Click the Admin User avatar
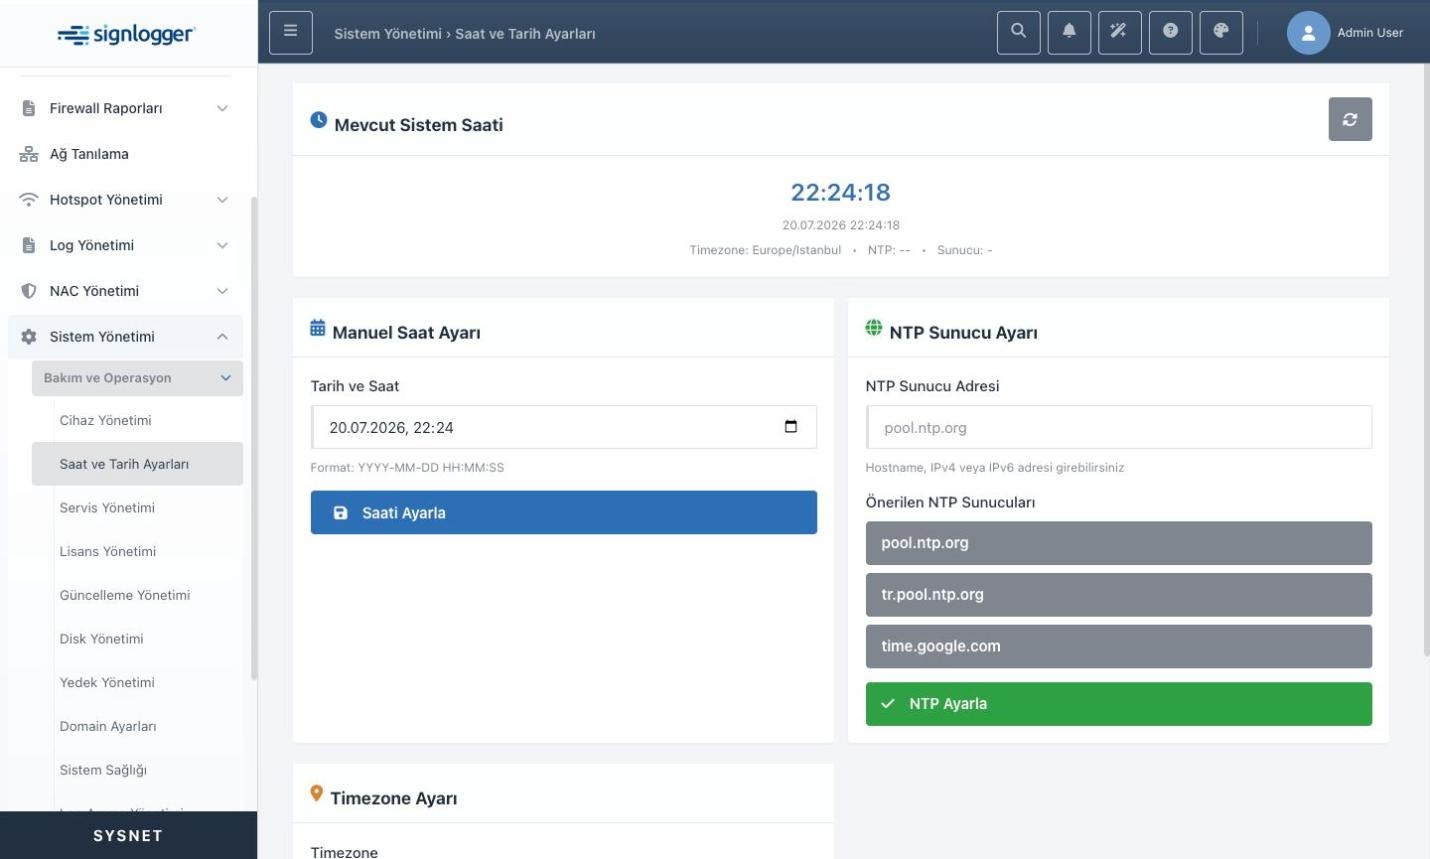The width and height of the screenshot is (1430, 859). pyautogui.click(x=1307, y=33)
